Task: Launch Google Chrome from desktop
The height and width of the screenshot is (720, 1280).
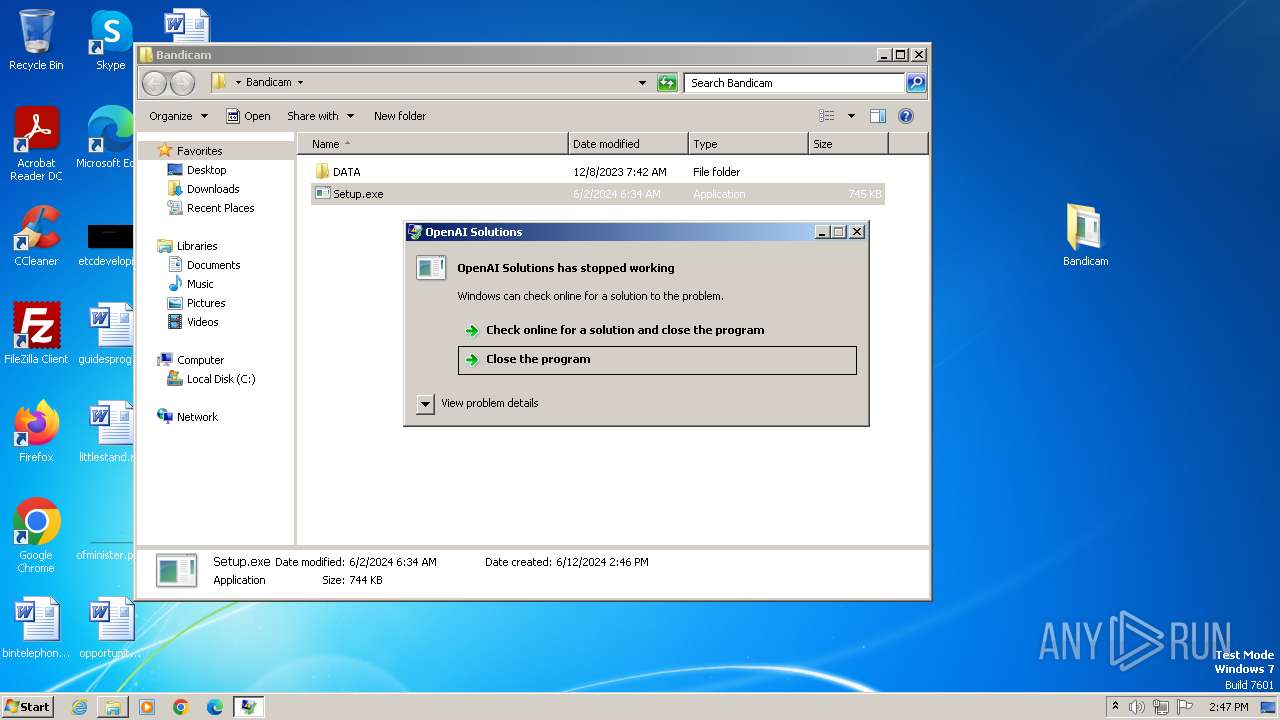Action: point(36,536)
